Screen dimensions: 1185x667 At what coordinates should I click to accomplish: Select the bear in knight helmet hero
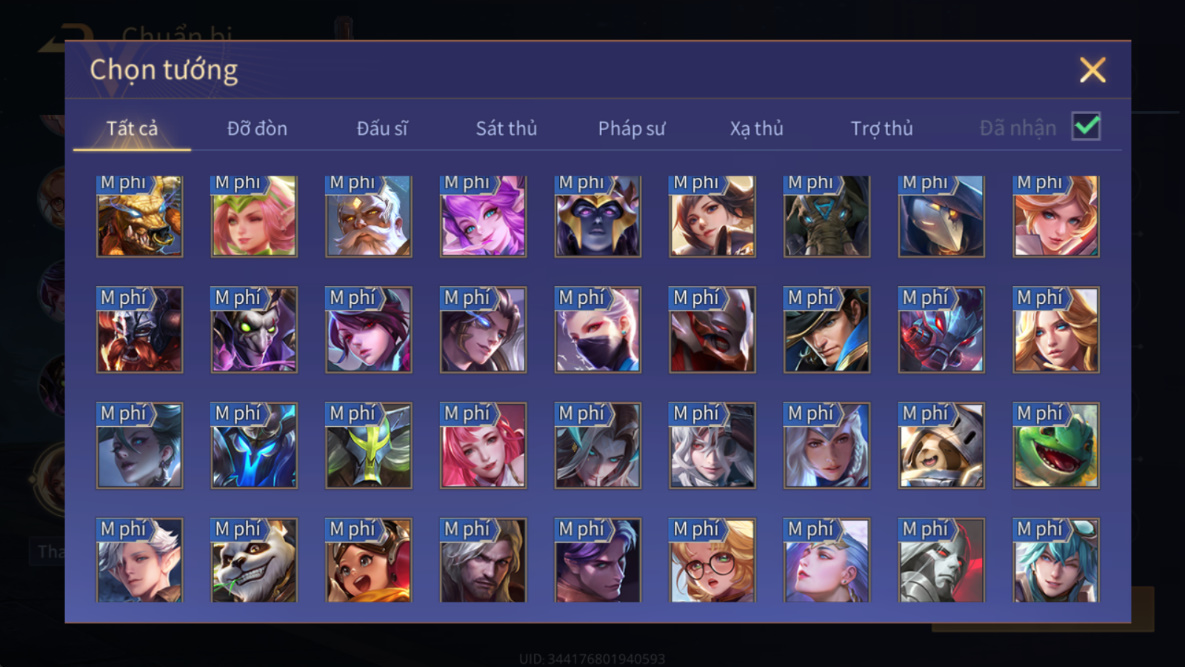(941, 445)
